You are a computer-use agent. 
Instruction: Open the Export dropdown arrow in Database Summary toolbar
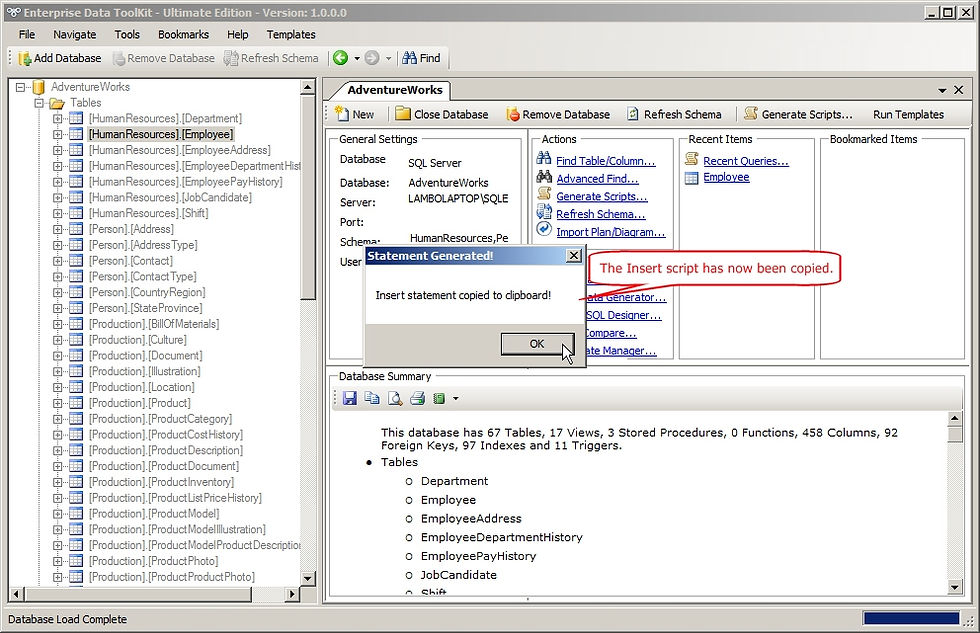pos(456,399)
